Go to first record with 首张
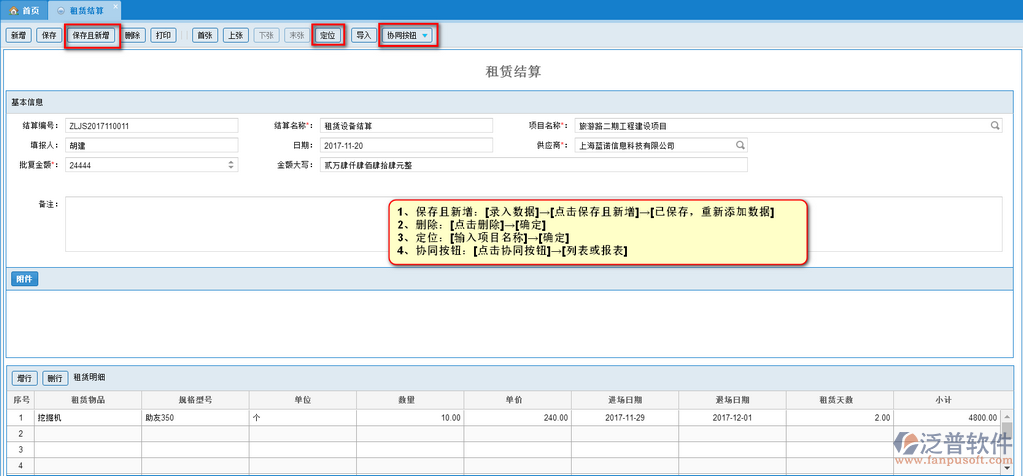The width and height of the screenshot is (1023, 476). point(205,35)
